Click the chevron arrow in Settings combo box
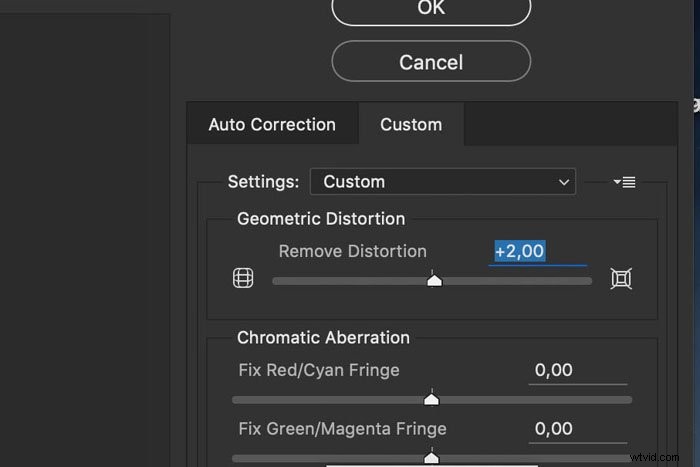This screenshot has height=467, width=700. tap(564, 182)
